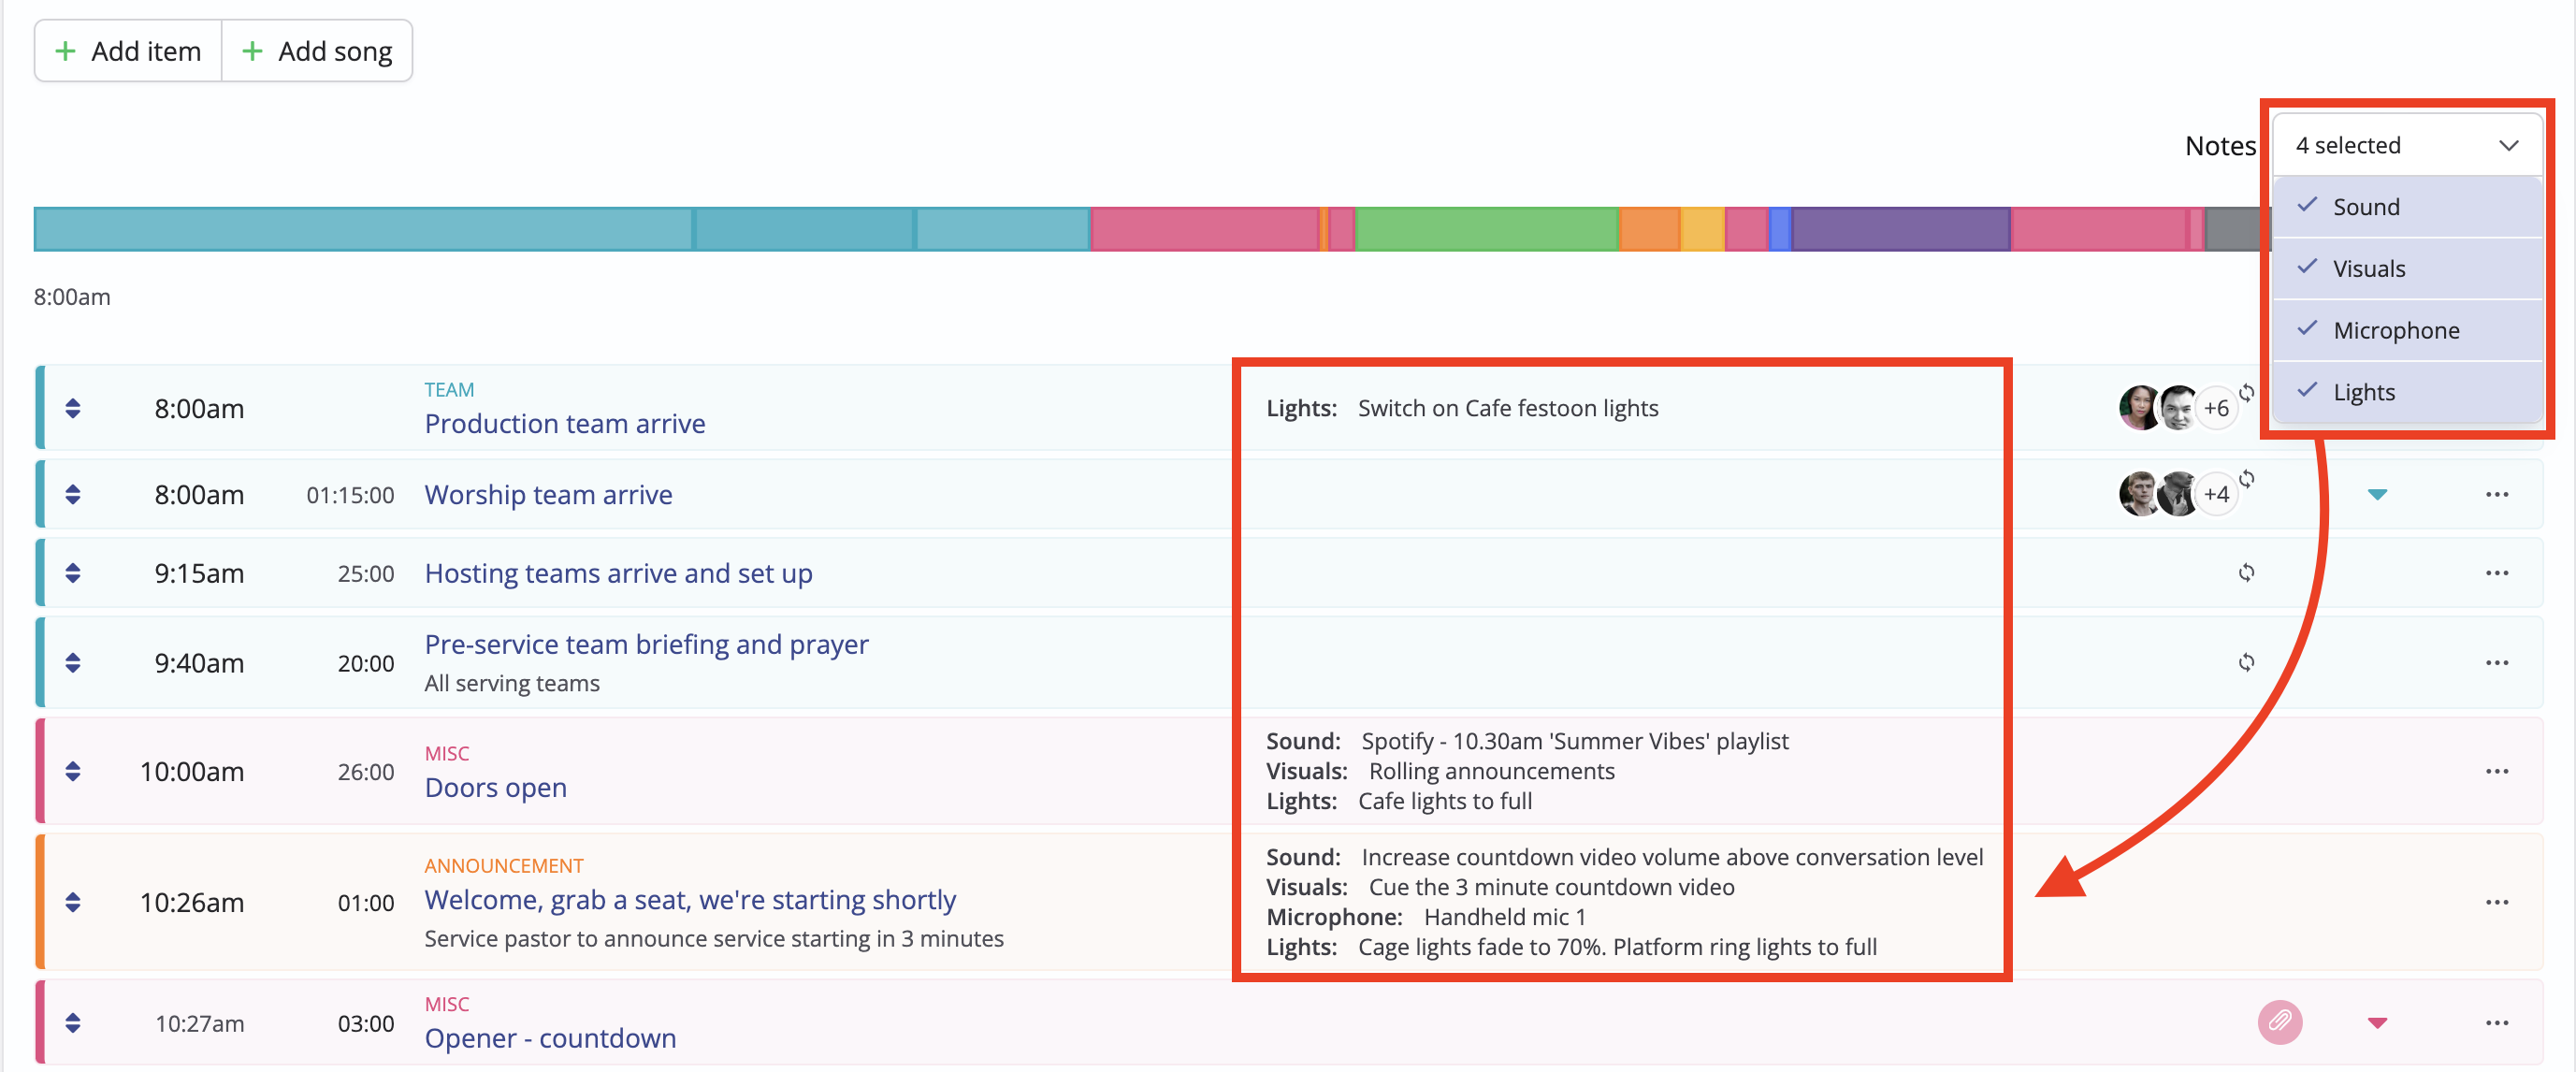Open more options for Welcome announcement row

click(2497, 902)
